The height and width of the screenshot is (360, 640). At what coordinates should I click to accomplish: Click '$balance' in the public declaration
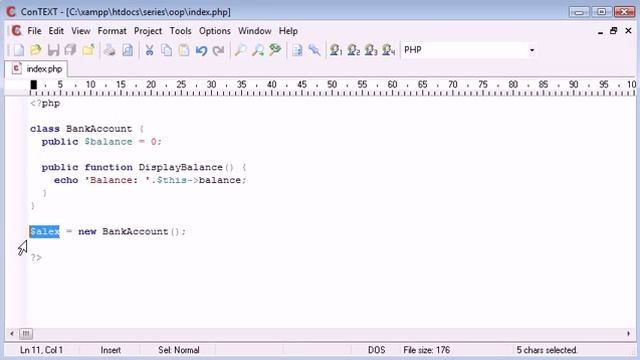click(108, 142)
